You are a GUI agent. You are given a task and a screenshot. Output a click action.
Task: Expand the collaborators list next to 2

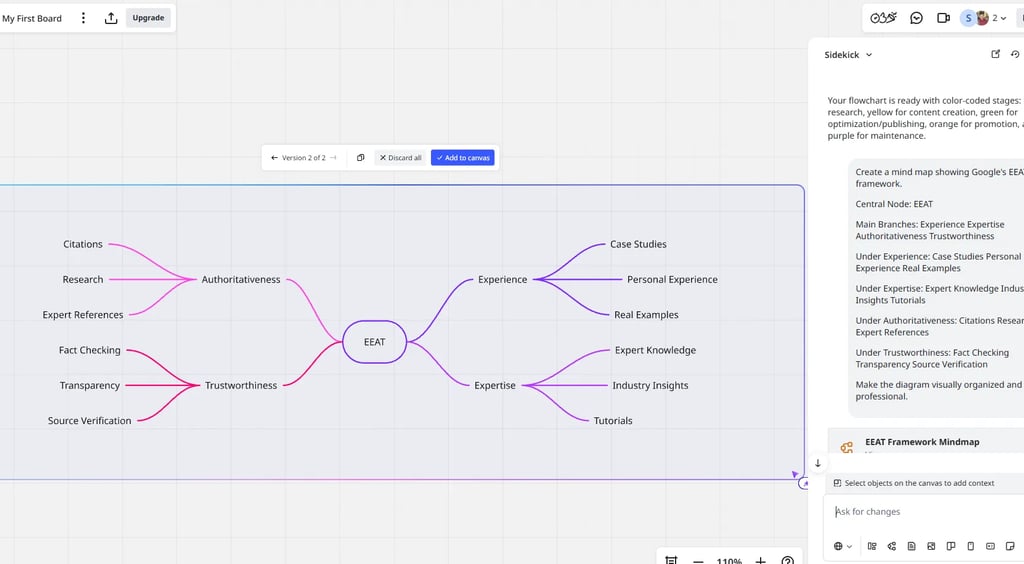1003,18
